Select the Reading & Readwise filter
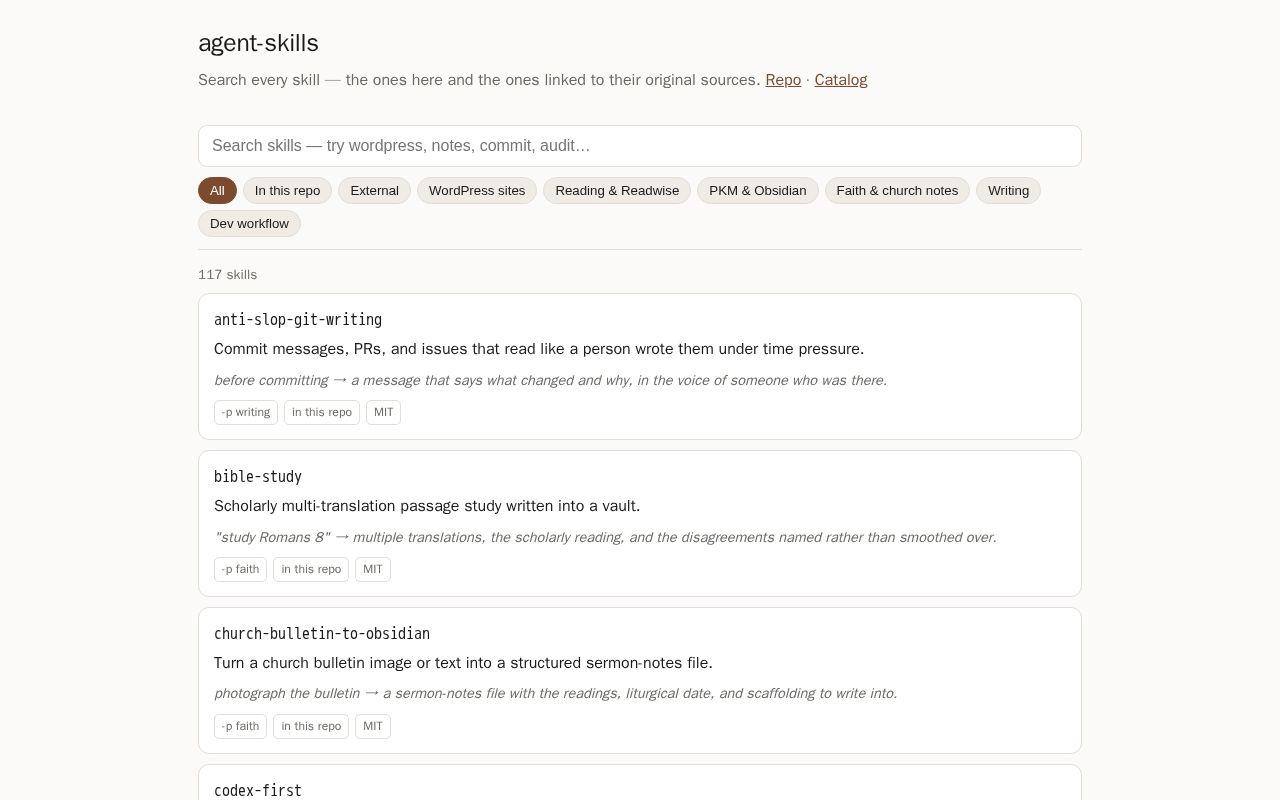 [617, 190]
